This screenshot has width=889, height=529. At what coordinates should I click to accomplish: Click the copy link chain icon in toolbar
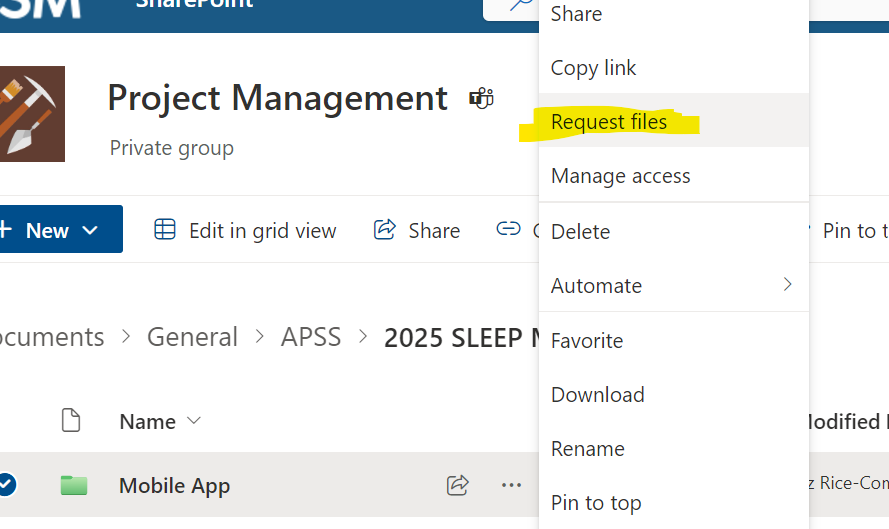click(x=508, y=229)
